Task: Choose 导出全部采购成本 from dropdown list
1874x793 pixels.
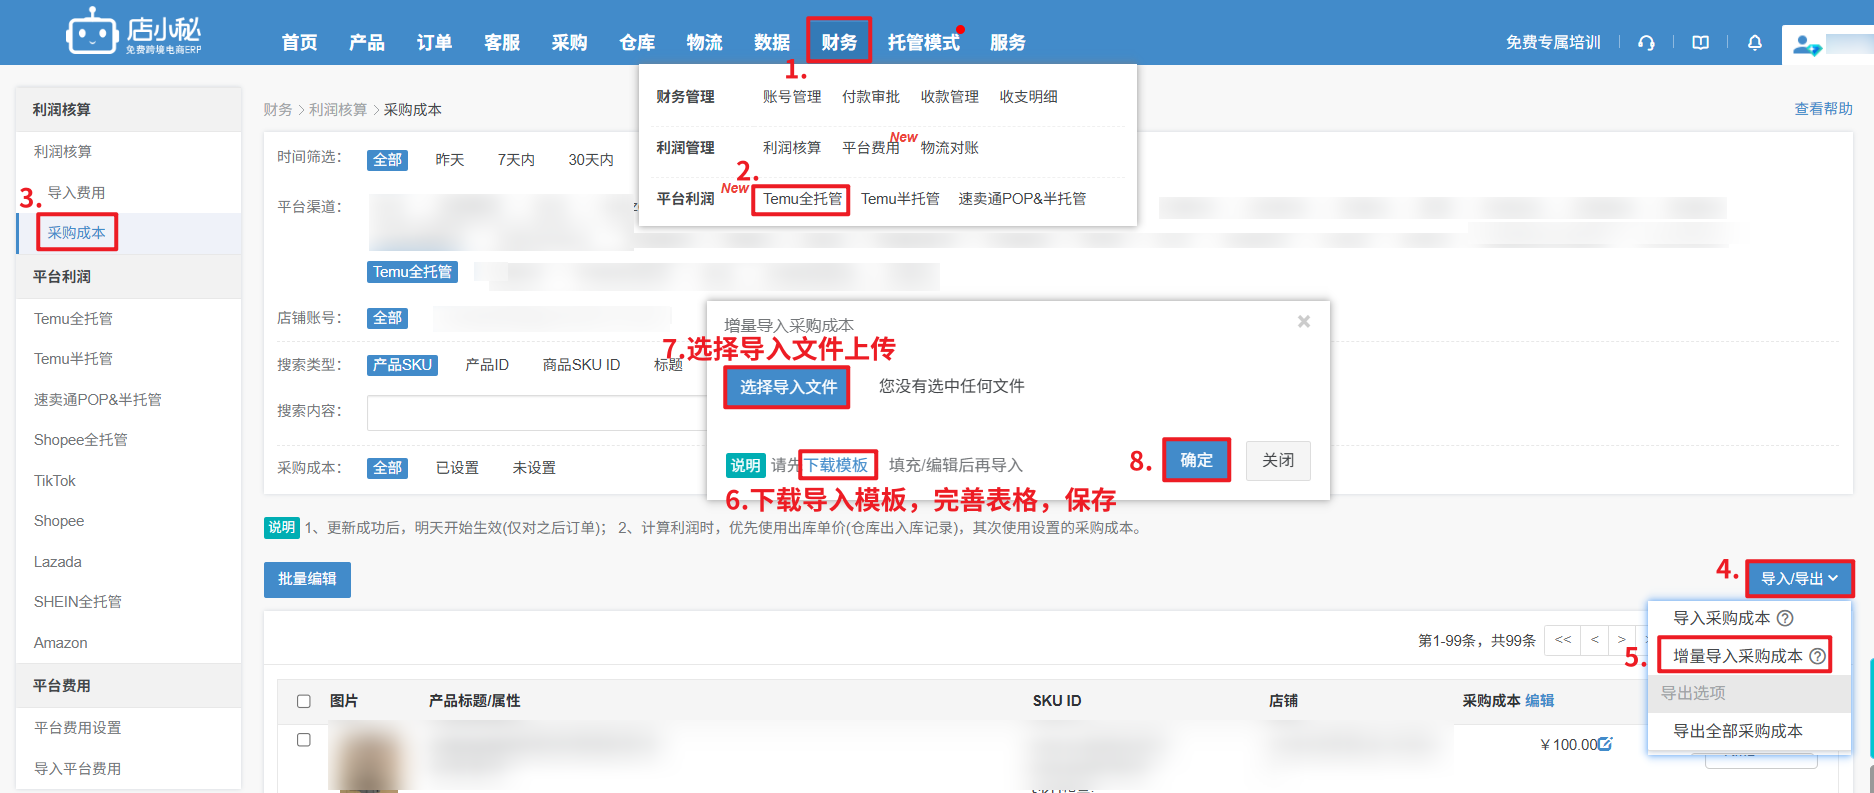Action: click(x=1737, y=731)
